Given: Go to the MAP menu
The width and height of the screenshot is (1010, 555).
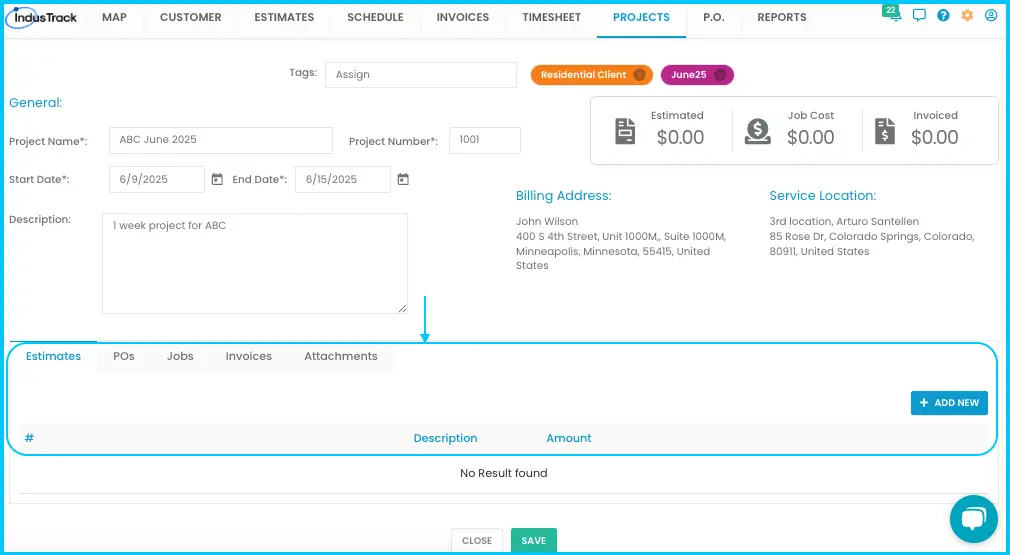Looking at the screenshot, I should (115, 17).
